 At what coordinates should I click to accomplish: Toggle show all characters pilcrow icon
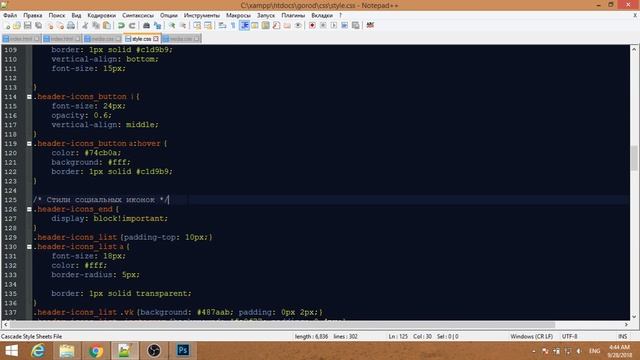(233, 25)
